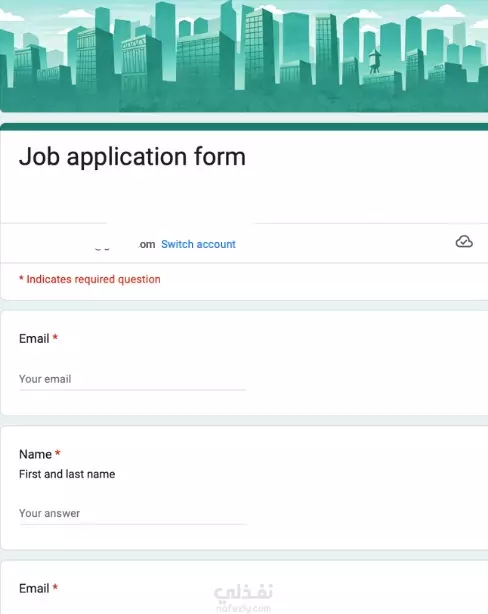This screenshot has height=614, width=488.
Task: Click the red asterisk in required notice
Action: pyautogui.click(x=21, y=278)
